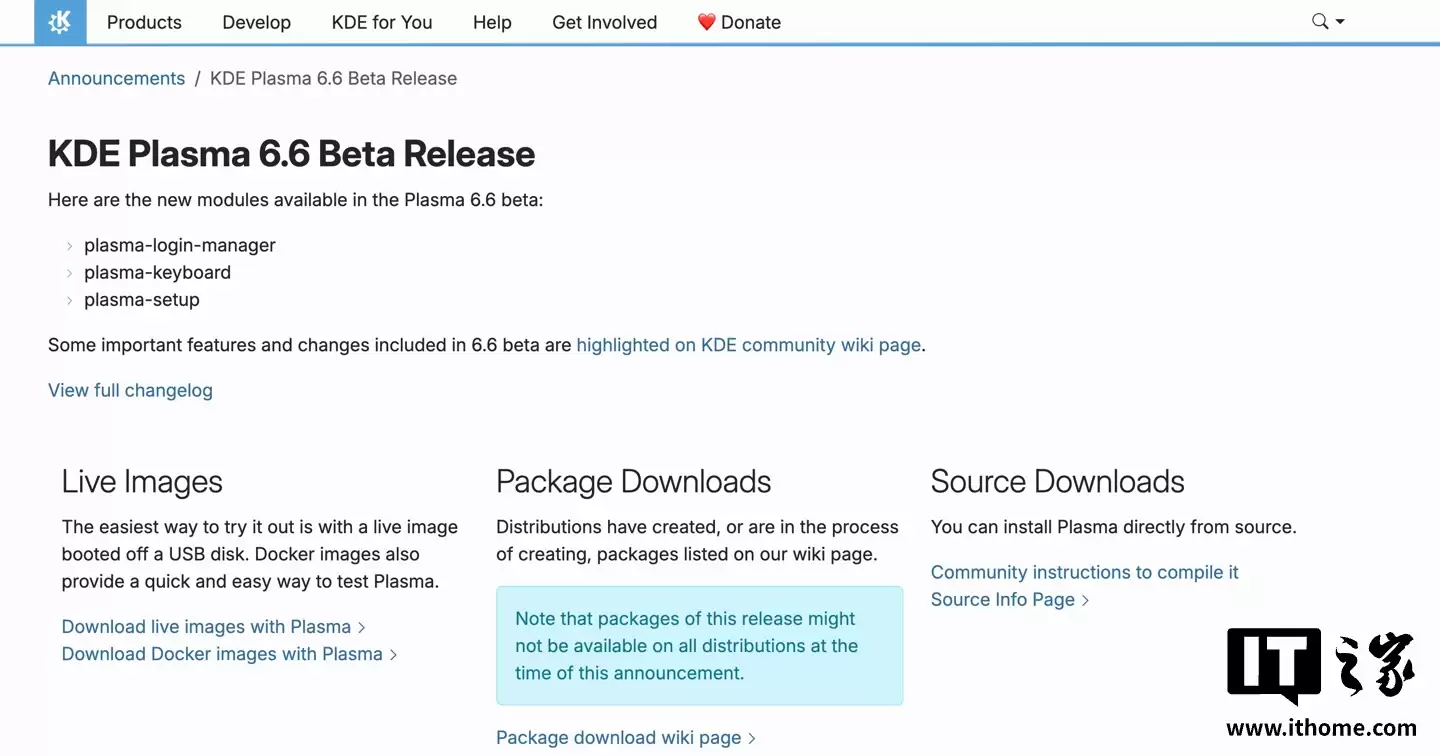This screenshot has width=1440, height=756.
Task: Follow the KDE community wiki page link
Action: (748, 344)
